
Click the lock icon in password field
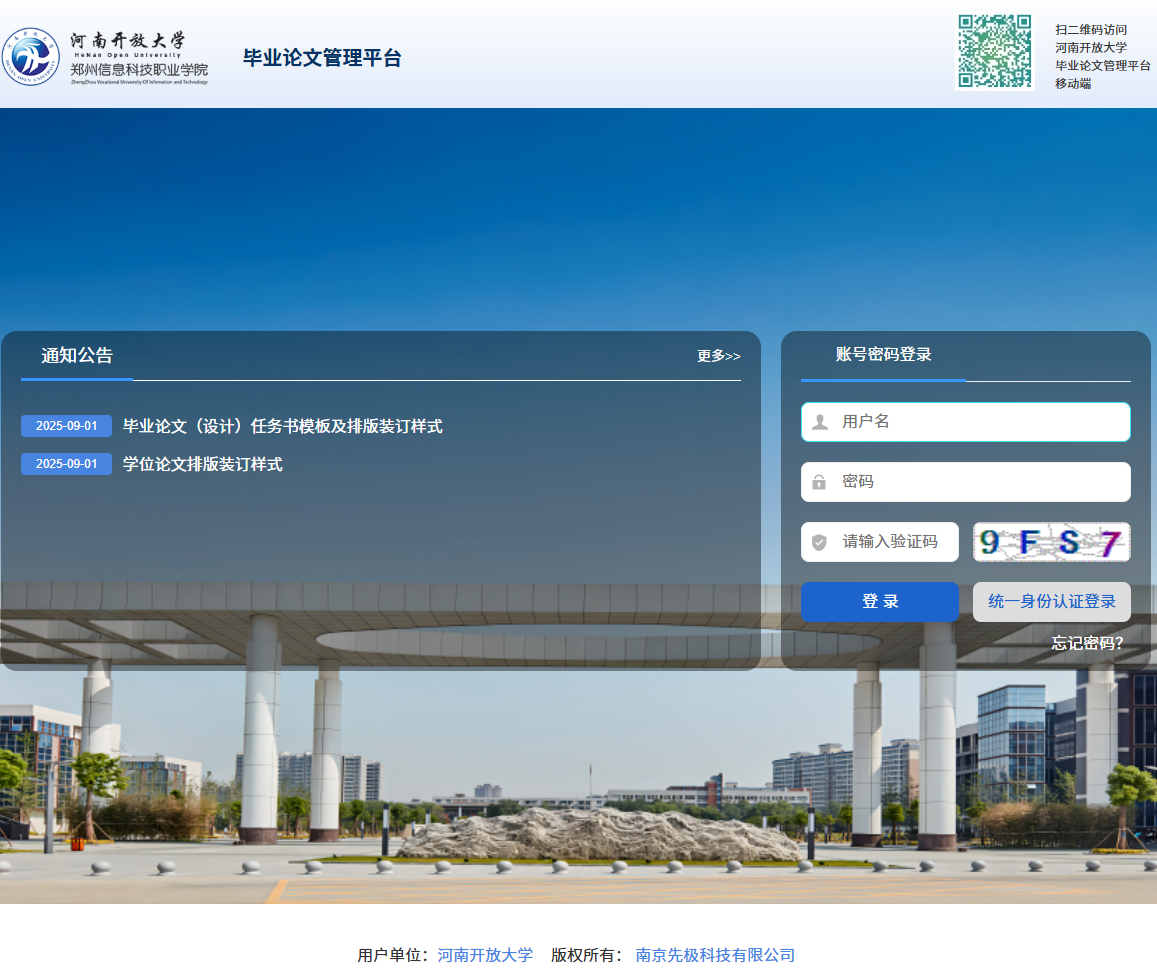pyautogui.click(x=819, y=482)
